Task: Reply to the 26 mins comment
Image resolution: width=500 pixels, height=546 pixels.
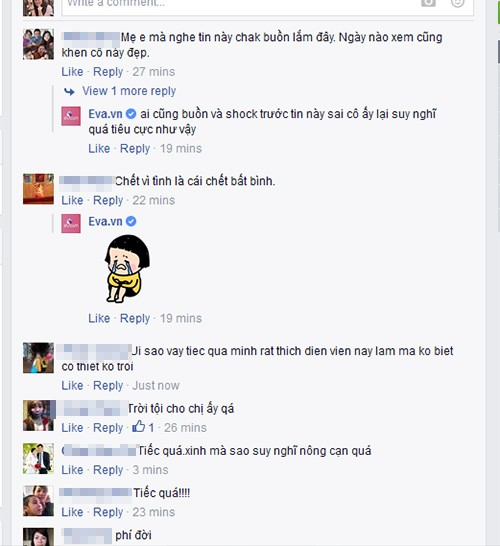Action: (x=108, y=428)
